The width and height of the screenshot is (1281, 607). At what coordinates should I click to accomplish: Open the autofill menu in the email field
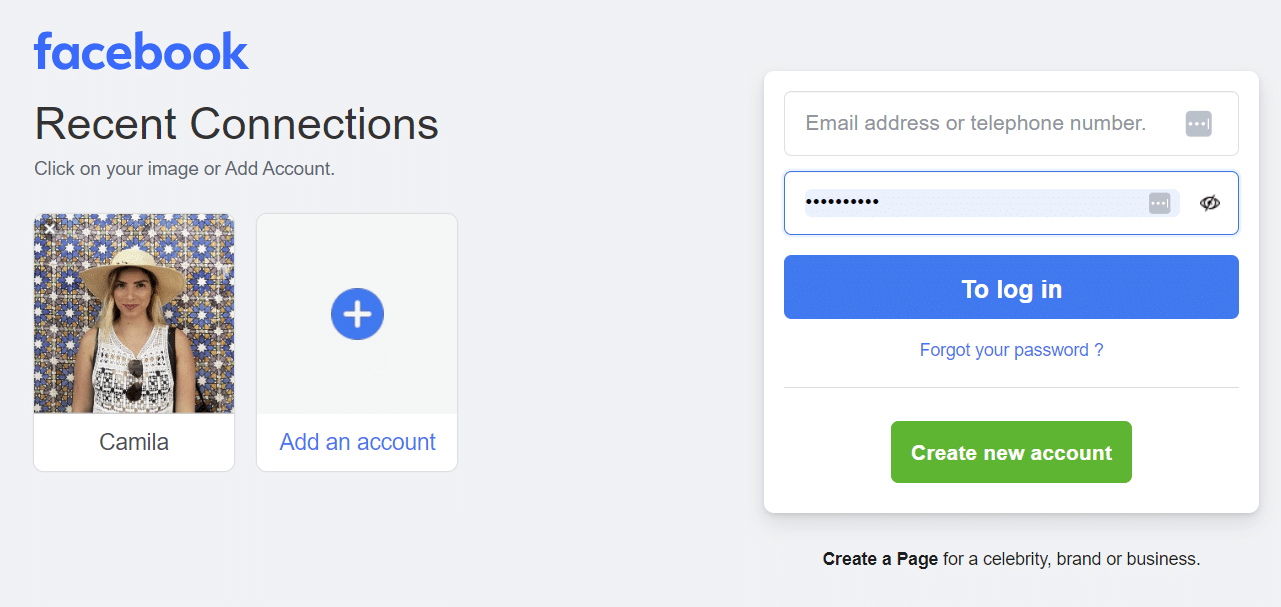tap(1198, 123)
